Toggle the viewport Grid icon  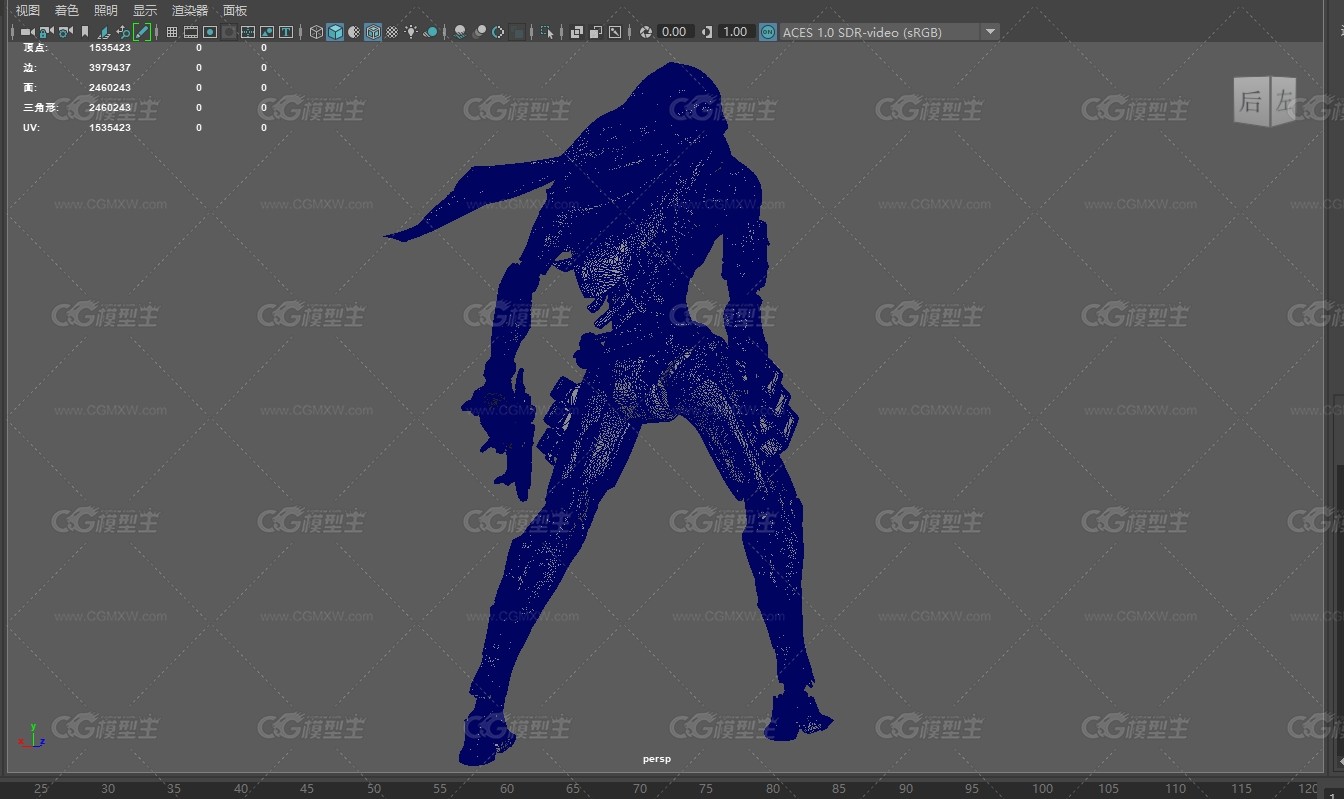(x=171, y=32)
